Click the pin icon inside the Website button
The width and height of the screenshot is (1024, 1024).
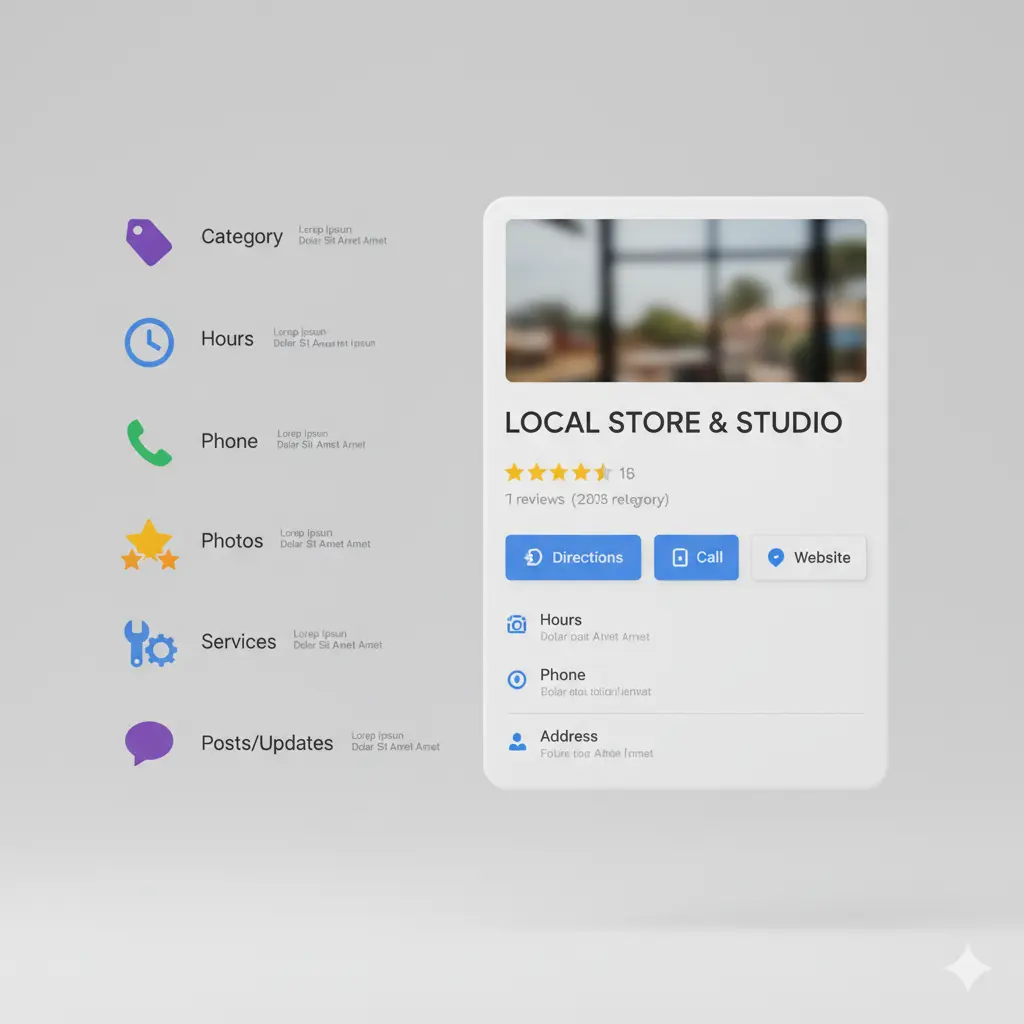pos(776,557)
